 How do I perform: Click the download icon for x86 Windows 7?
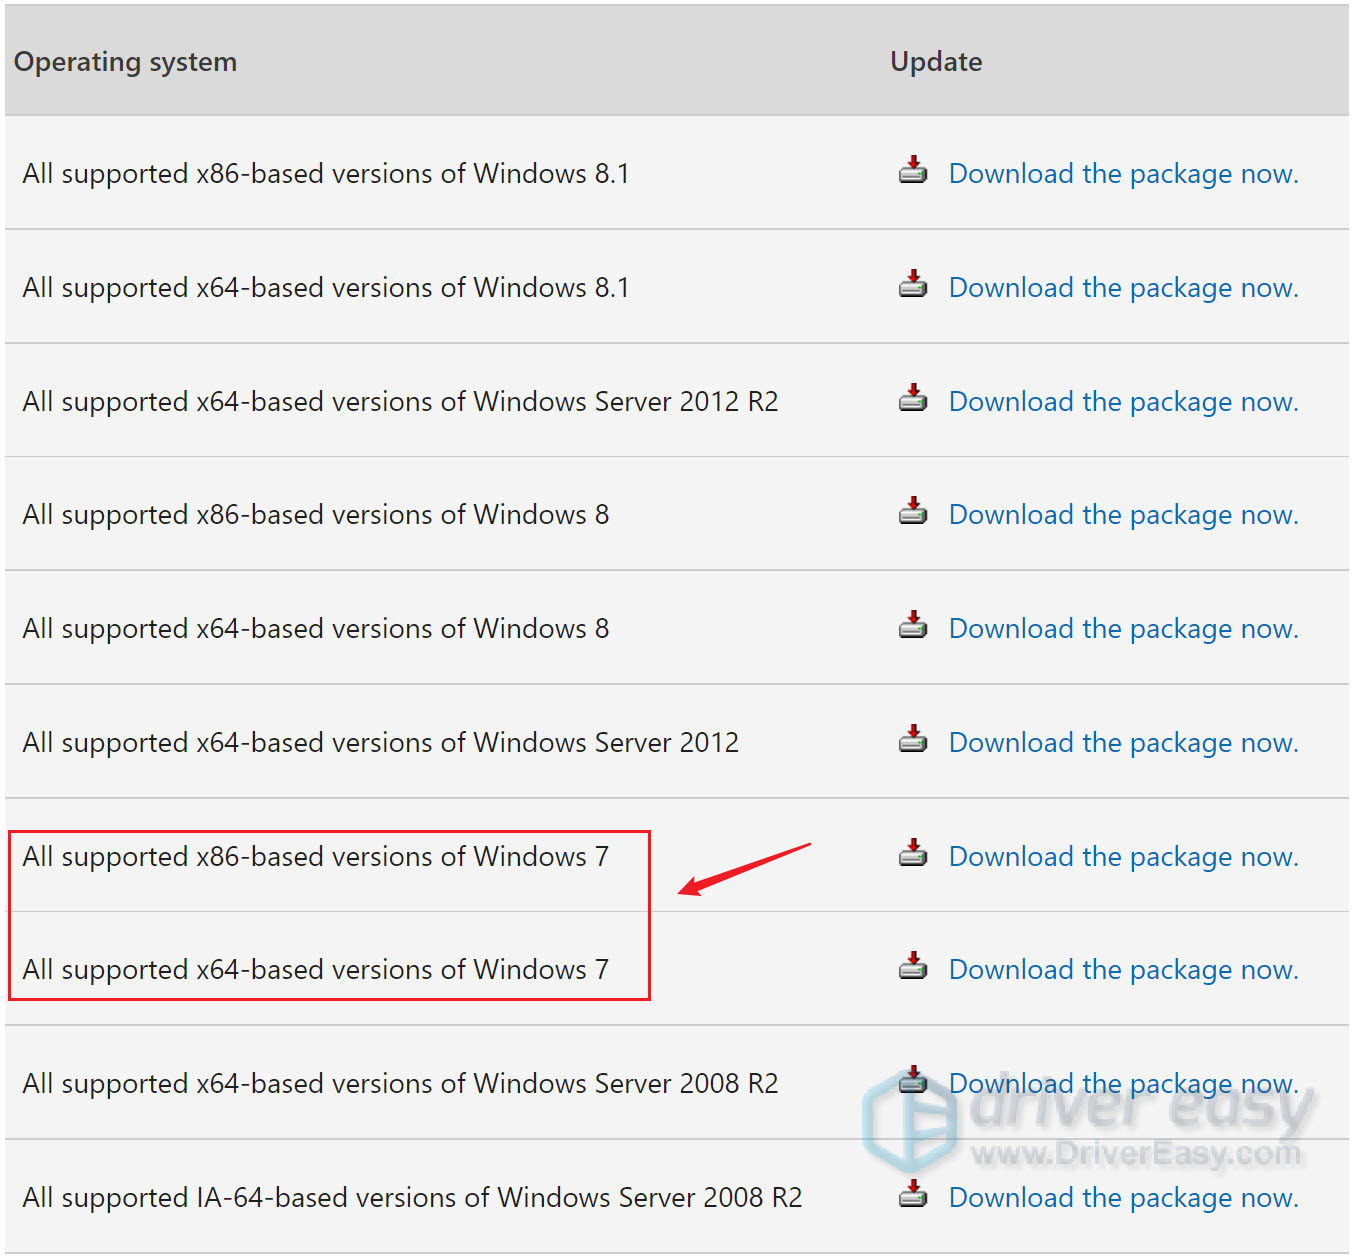[912, 854]
